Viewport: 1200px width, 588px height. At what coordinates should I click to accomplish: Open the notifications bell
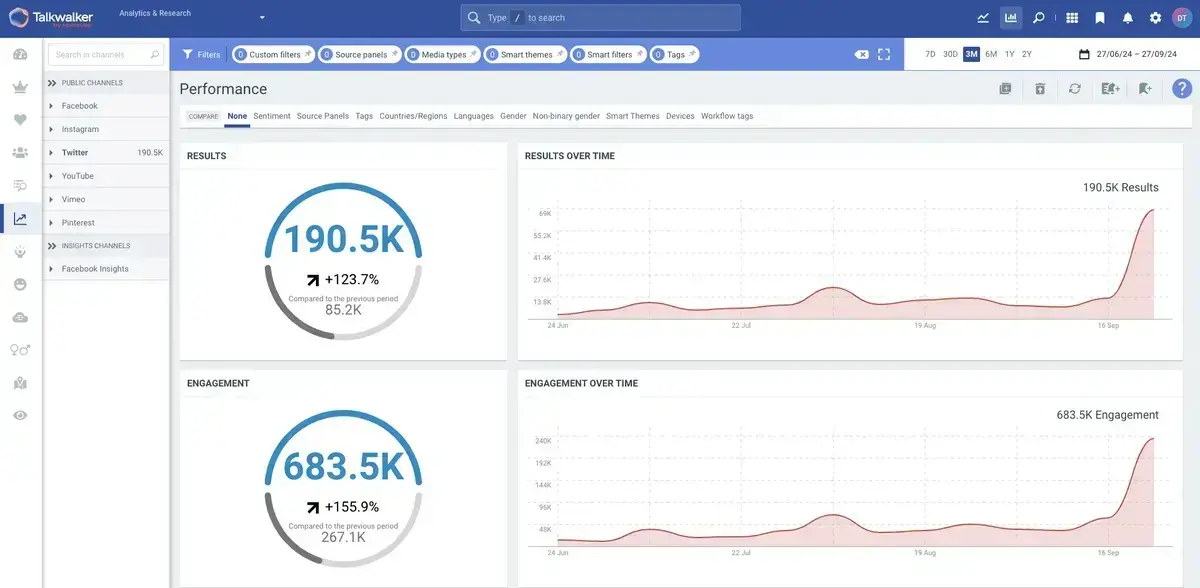pos(1128,18)
